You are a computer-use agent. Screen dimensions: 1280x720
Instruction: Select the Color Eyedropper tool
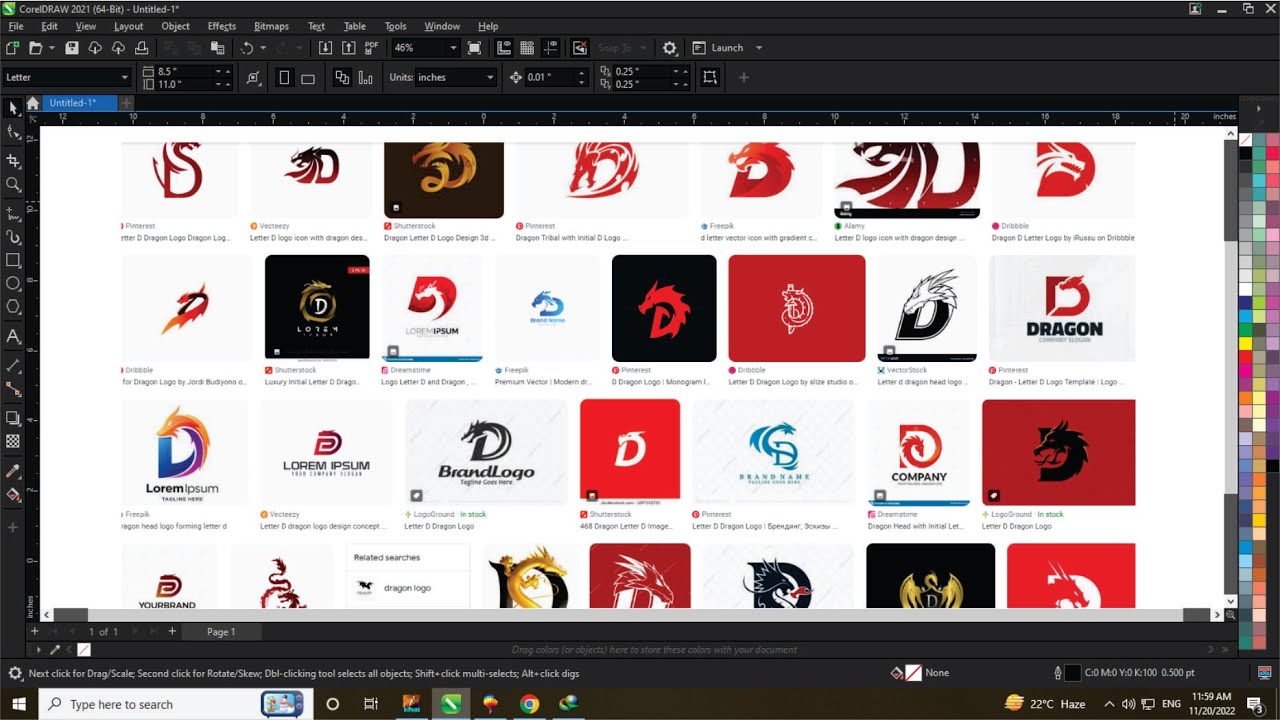tap(13, 470)
